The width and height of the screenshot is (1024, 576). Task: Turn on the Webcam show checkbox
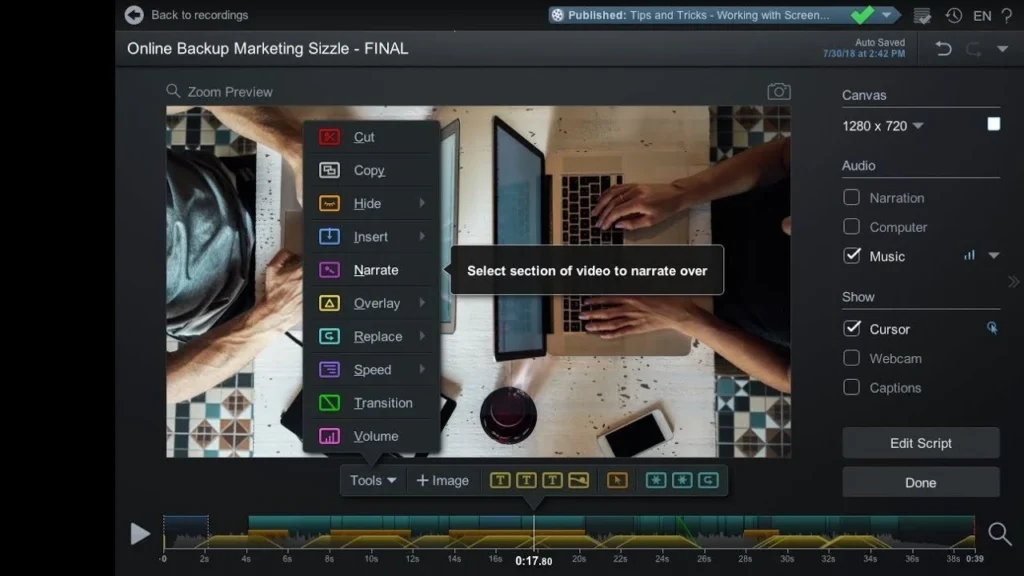click(852, 358)
